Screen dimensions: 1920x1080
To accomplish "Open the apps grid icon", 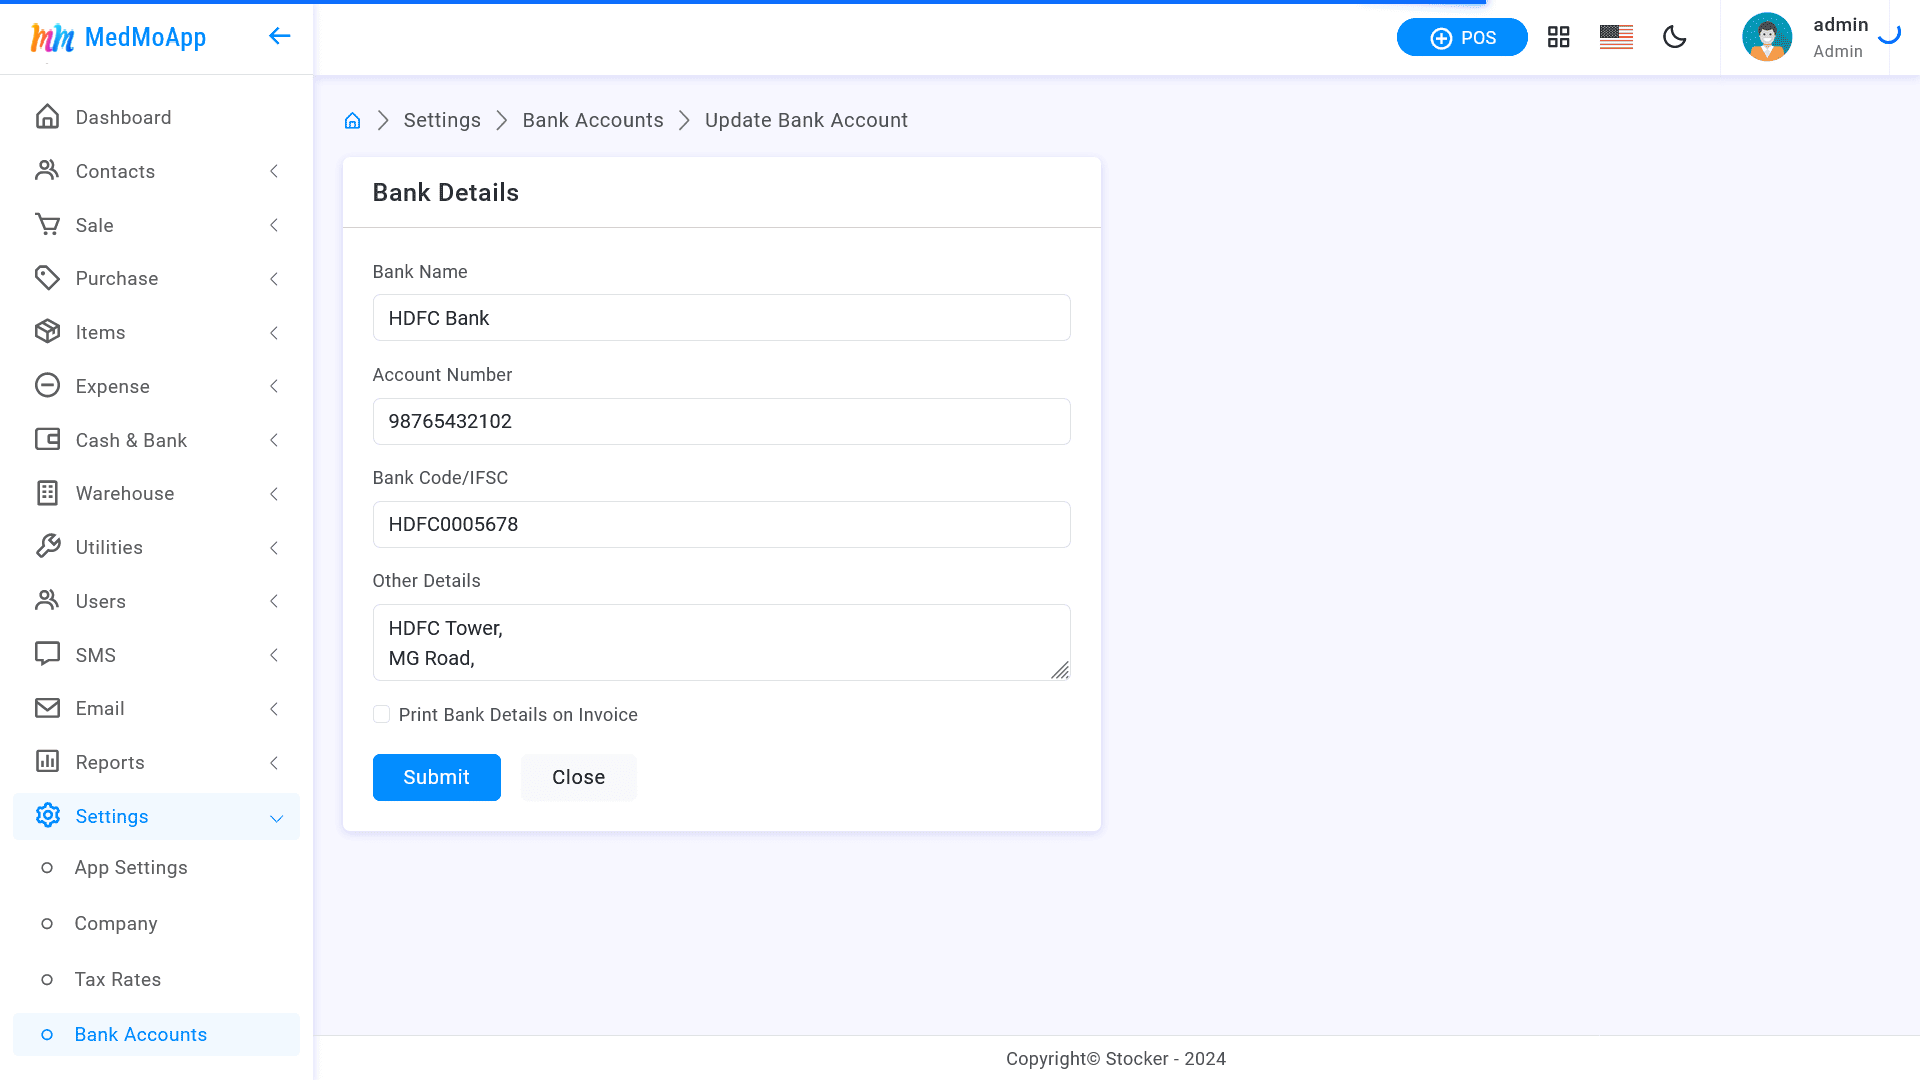I will point(1558,38).
